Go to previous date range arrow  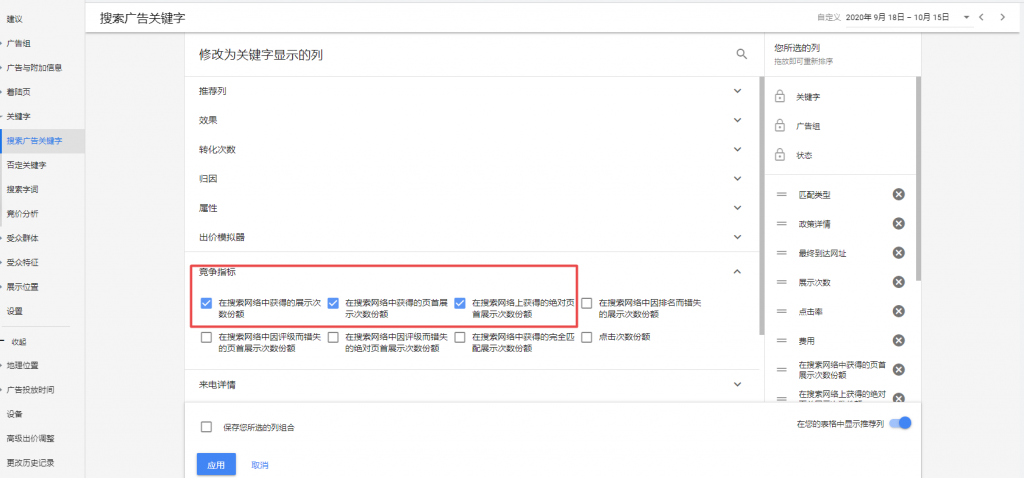click(x=981, y=17)
